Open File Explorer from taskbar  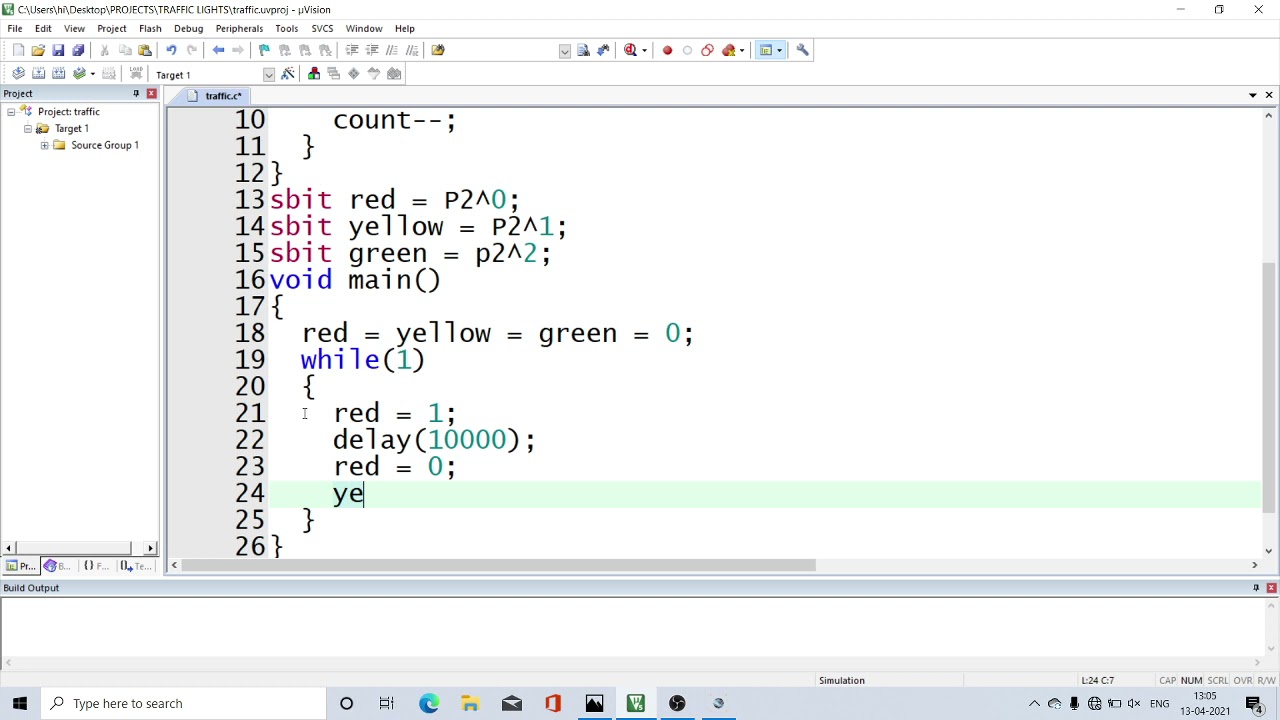click(x=470, y=703)
